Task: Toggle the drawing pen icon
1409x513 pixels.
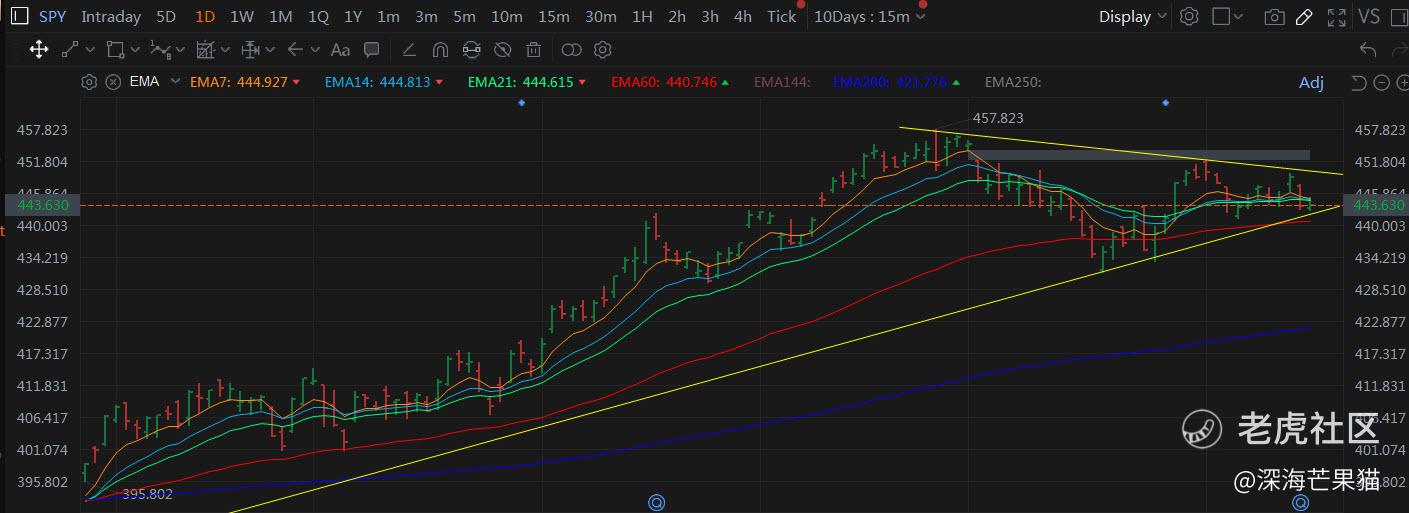Action: click(x=1304, y=16)
